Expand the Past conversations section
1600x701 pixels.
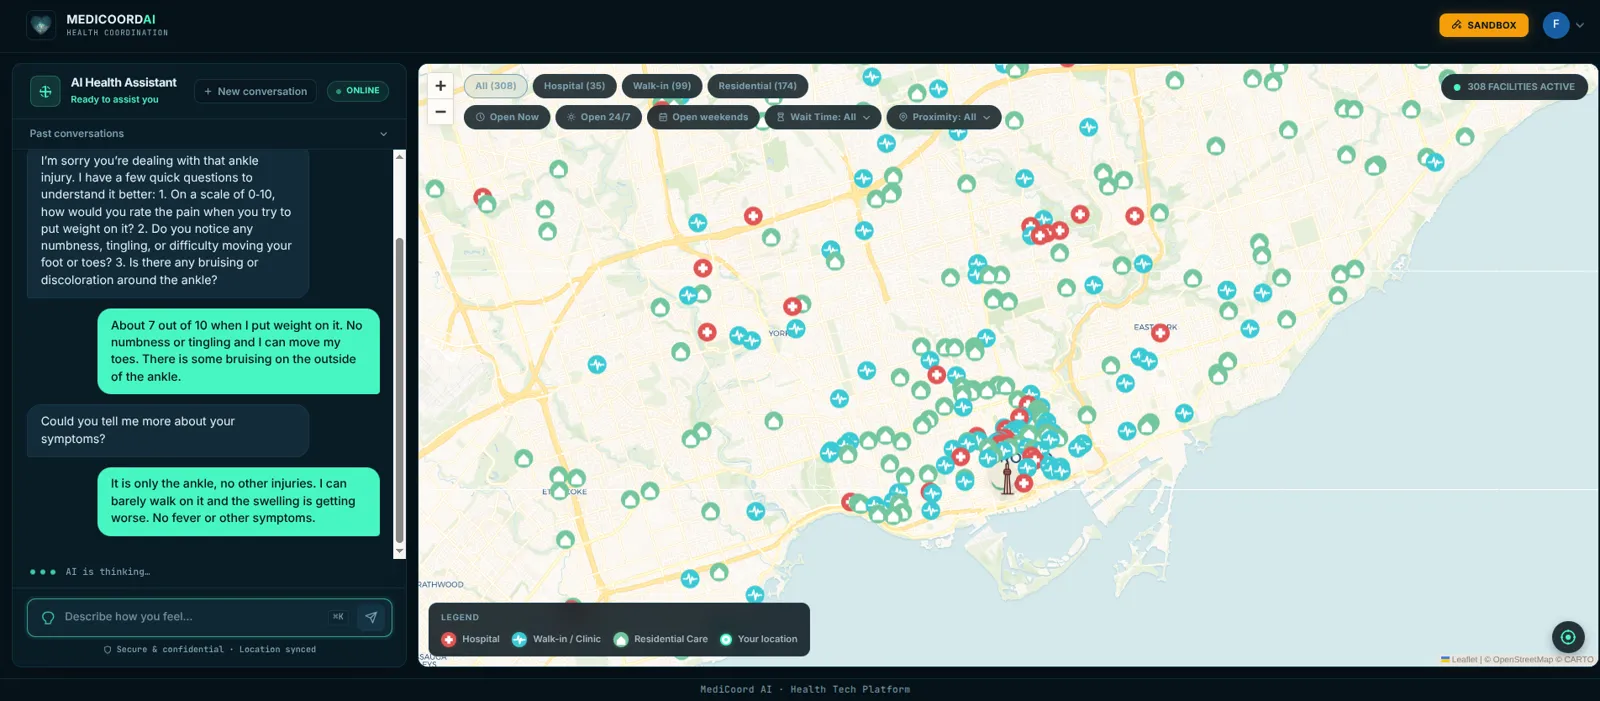click(x=209, y=134)
